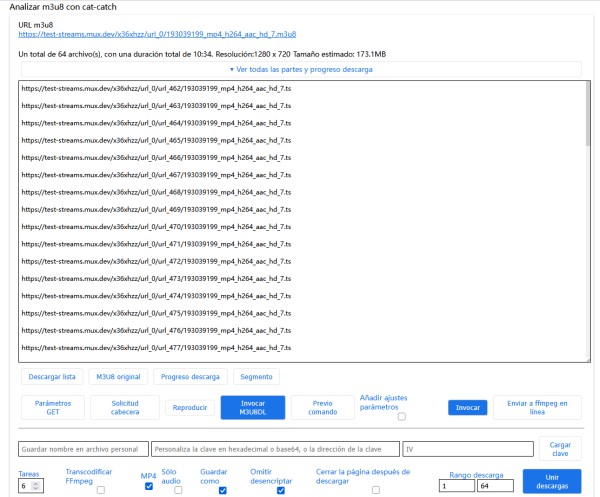Uncheck the 'MP4' checkbox
Screen dimensions: 600x497
149,487
